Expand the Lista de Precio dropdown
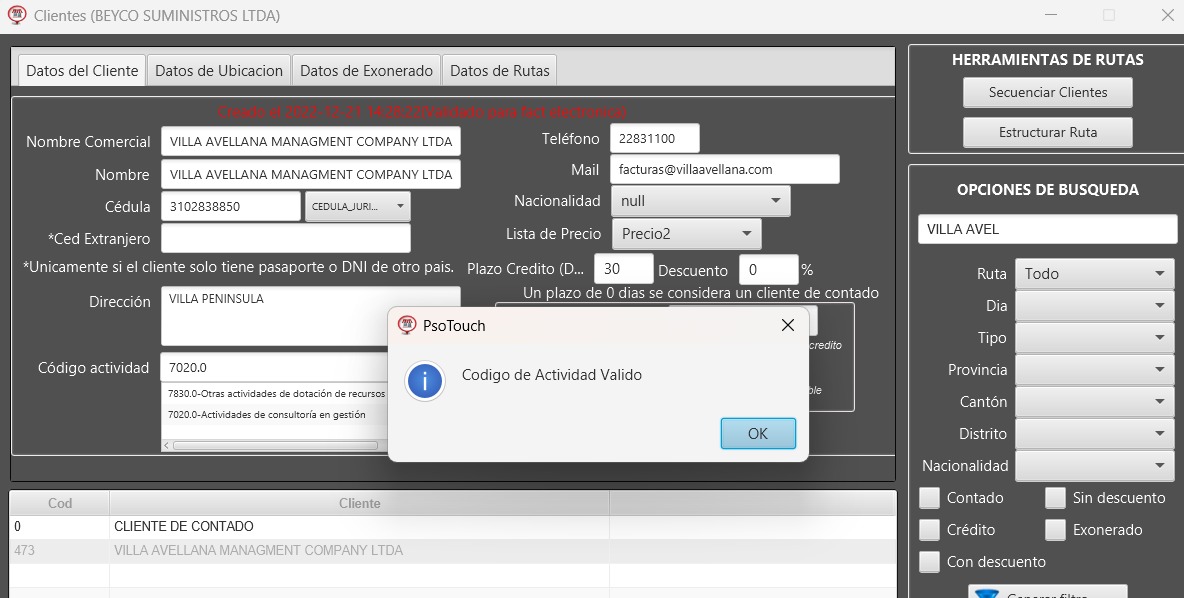Image resolution: width=1184 pixels, height=598 pixels. tap(686, 234)
